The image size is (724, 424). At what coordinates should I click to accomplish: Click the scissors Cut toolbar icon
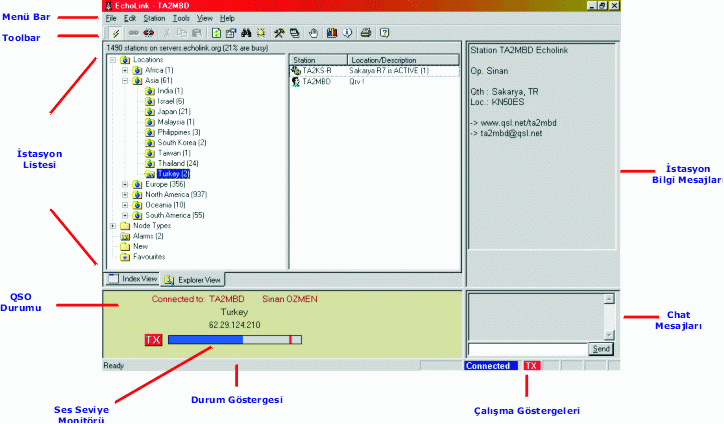click(167, 33)
